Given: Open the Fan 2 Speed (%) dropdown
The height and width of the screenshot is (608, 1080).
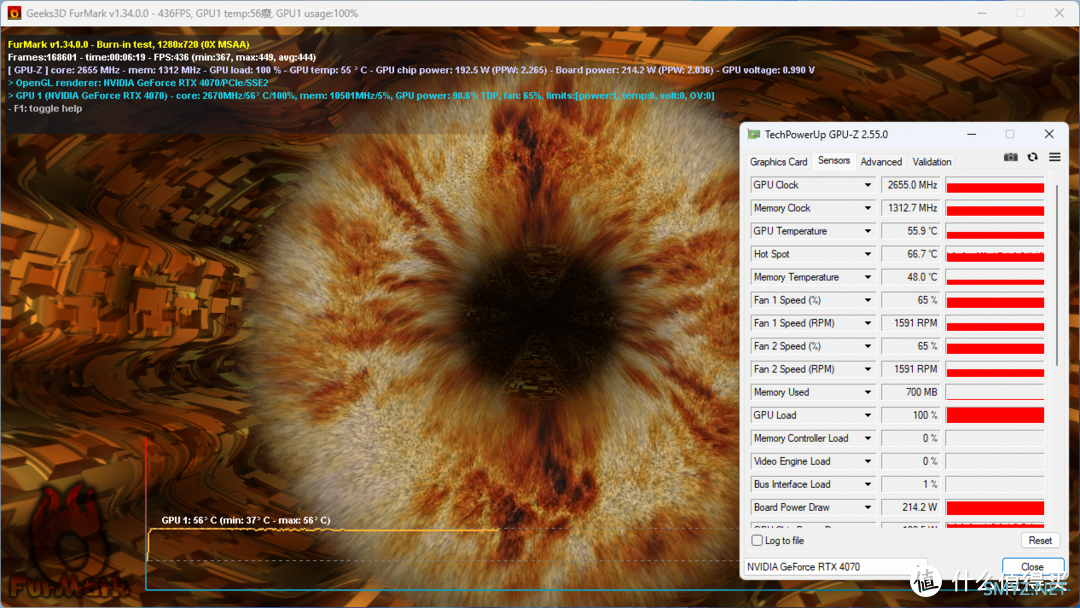Looking at the screenshot, I should click(868, 346).
